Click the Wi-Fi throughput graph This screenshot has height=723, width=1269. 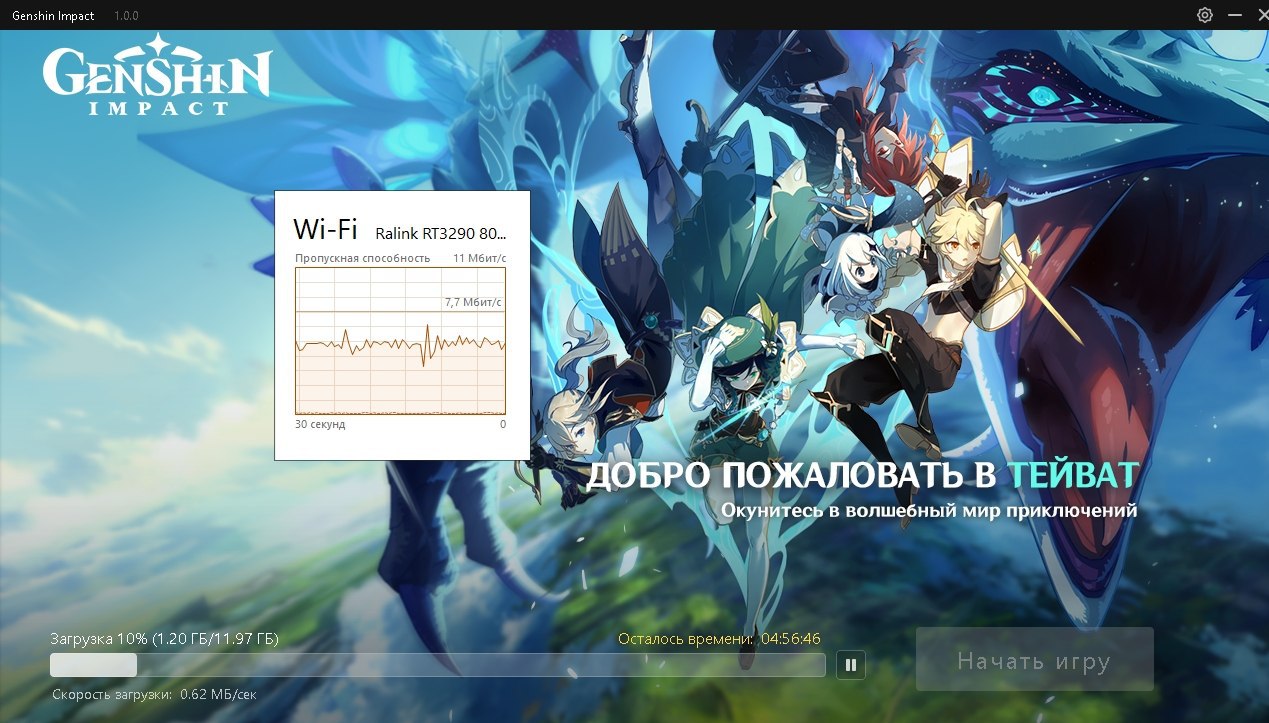pos(400,341)
